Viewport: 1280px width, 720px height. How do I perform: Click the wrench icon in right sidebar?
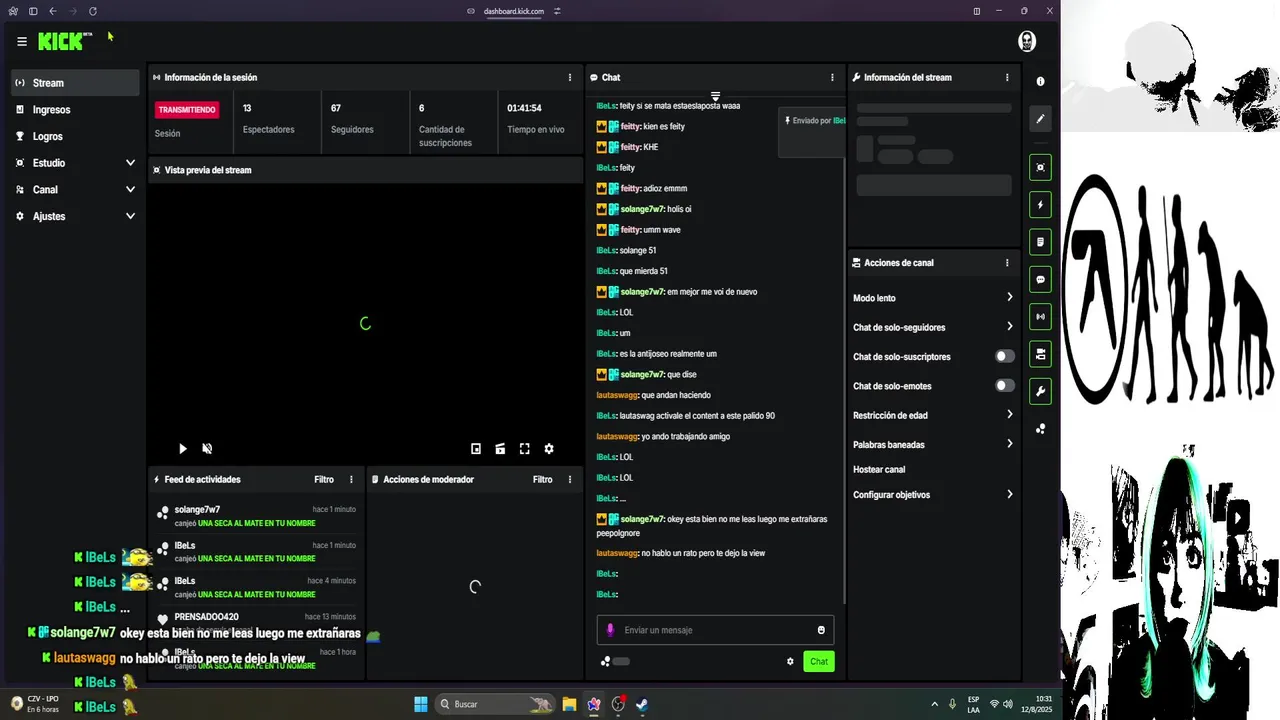[x=1040, y=391]
